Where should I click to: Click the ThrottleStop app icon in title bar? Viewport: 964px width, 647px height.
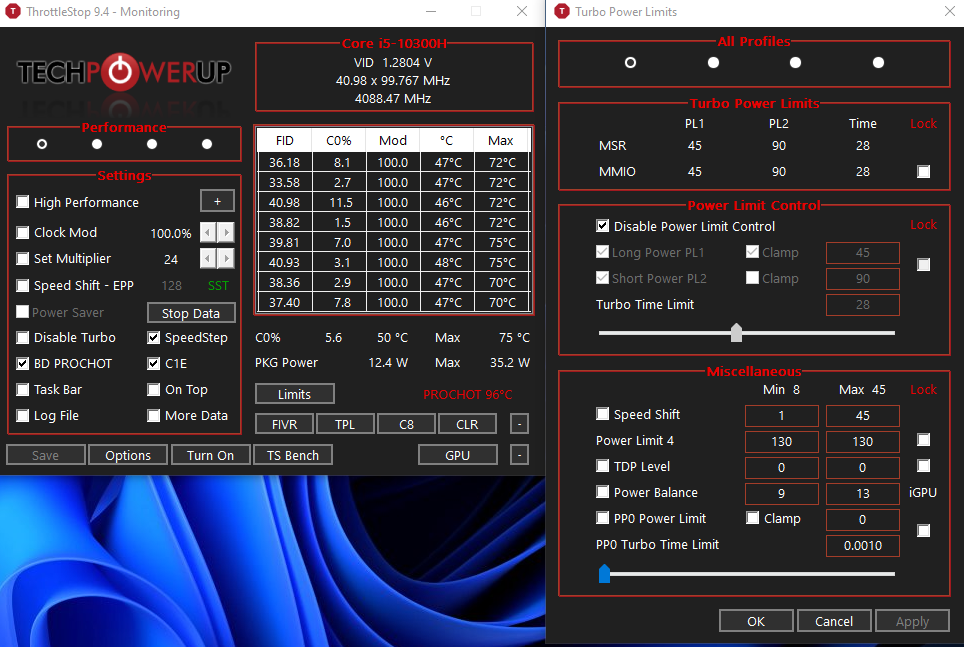point(12,12)
